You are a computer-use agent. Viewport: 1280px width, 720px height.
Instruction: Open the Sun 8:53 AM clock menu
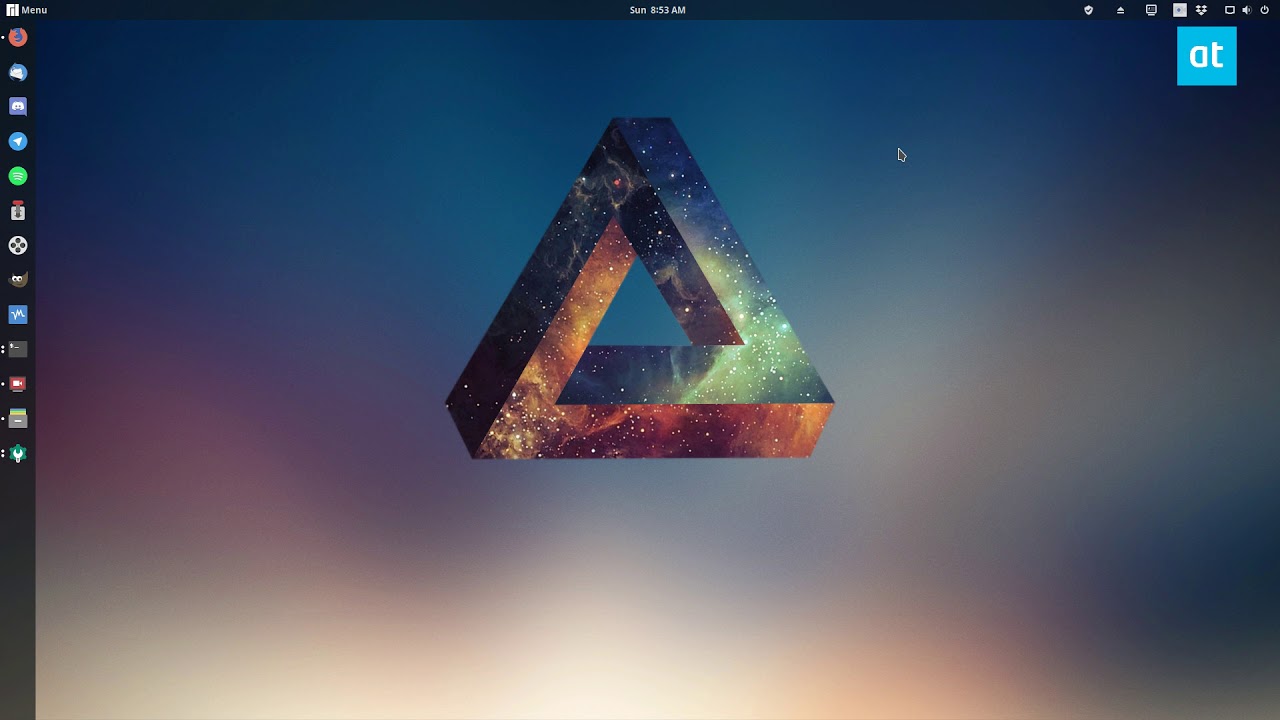657,10
